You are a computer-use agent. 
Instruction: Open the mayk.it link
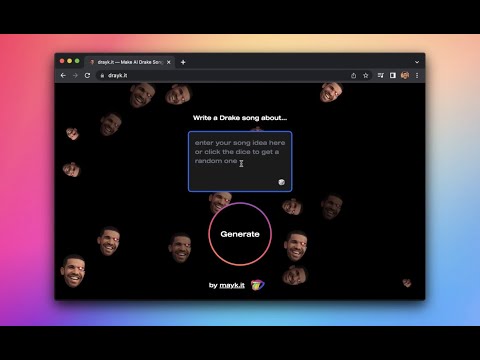click(x=232, y=285)
